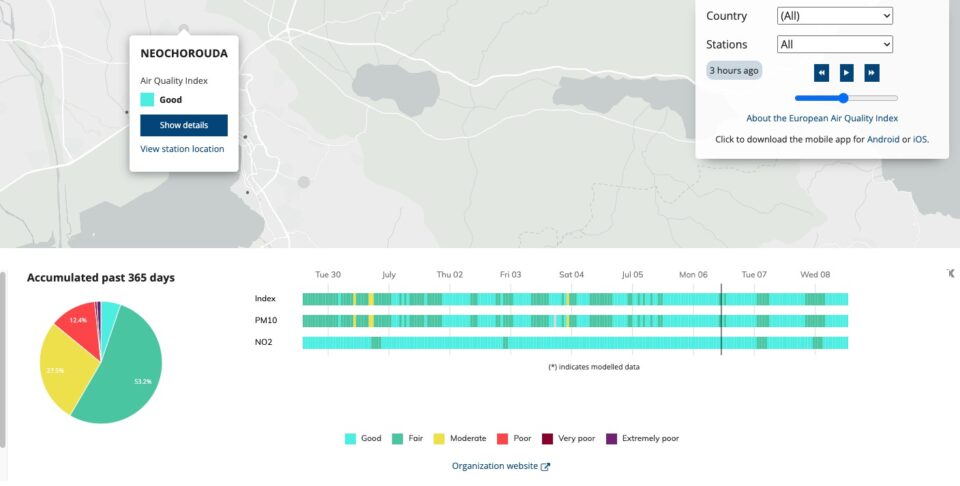Click the Poor color swatch in legend

(503, 439)
